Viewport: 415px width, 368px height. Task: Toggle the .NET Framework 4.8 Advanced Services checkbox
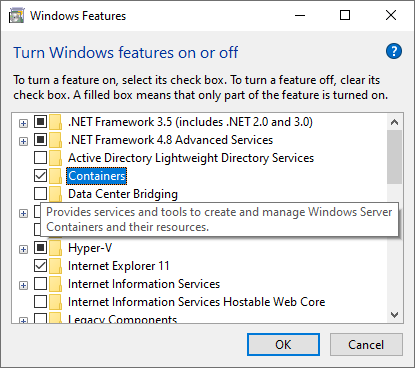40,140
